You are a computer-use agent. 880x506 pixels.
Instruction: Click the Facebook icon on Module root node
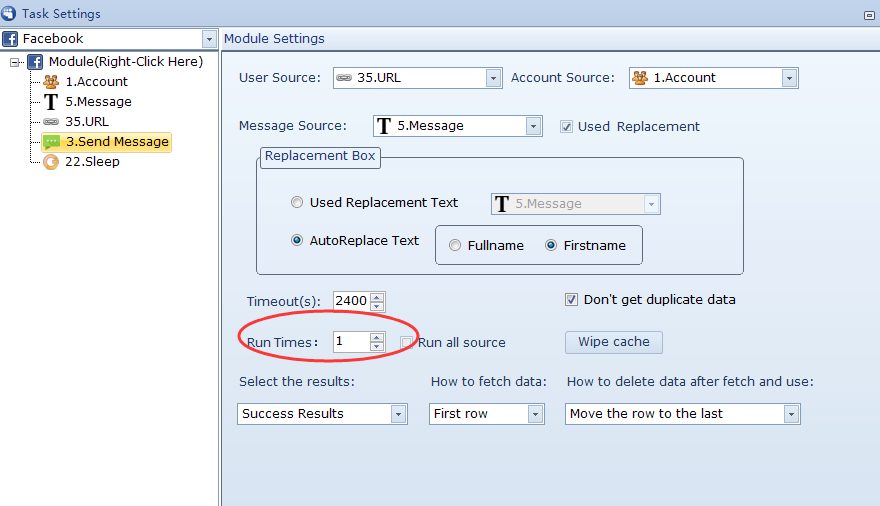(x=35, y=62)
